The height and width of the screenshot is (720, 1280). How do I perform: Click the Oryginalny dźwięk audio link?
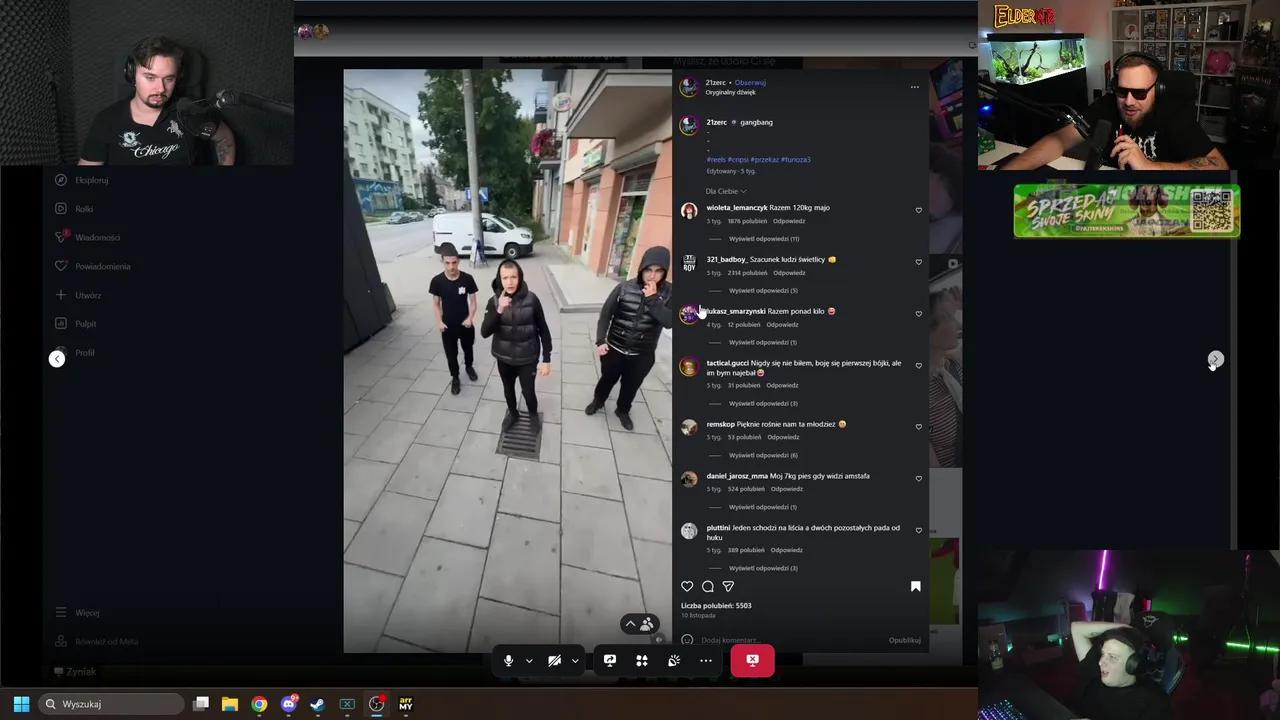click(x=730, y=92)
